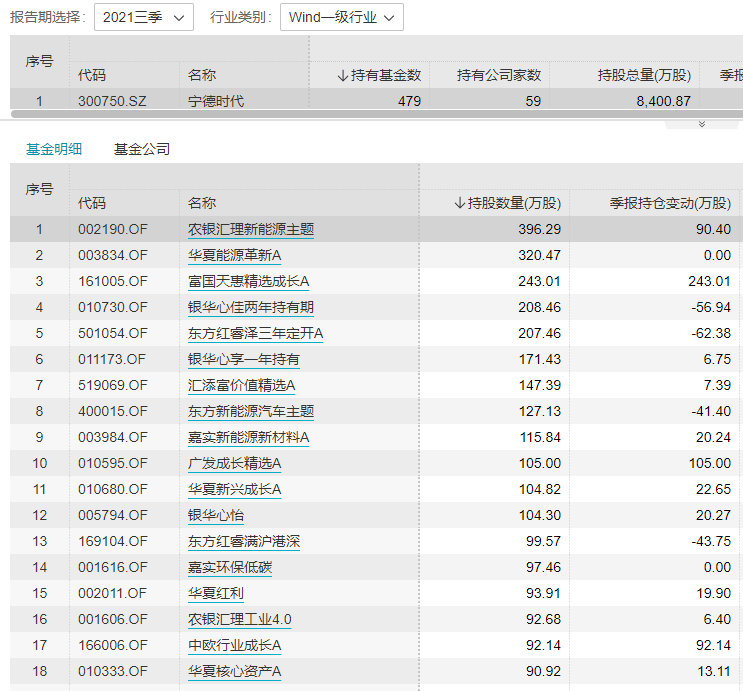Click holding value 396.29

(540, 229)
